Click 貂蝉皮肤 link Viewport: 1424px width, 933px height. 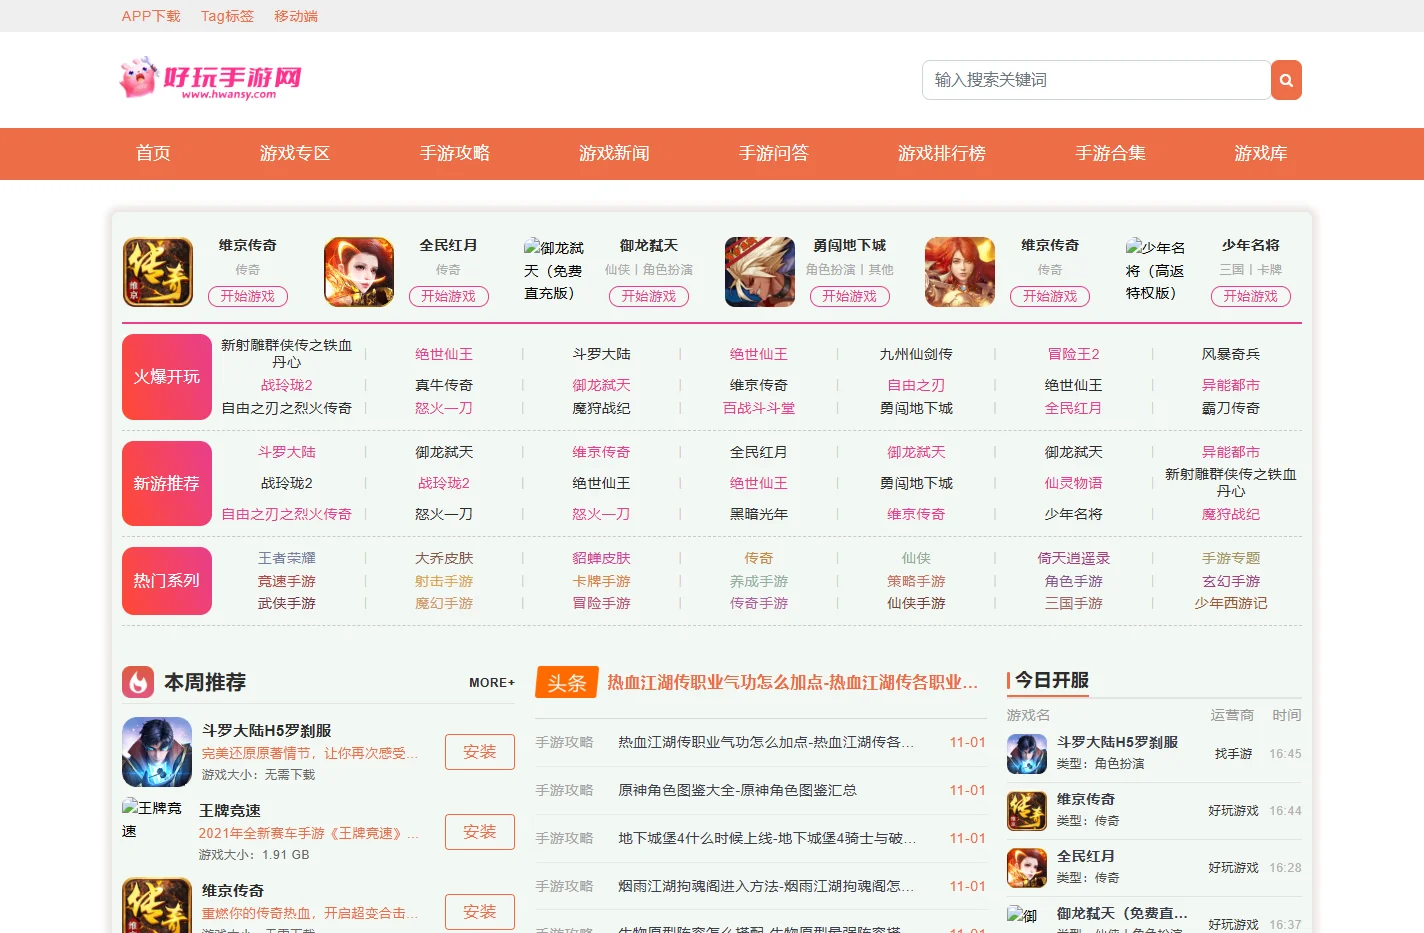click(x=602, y=558)
